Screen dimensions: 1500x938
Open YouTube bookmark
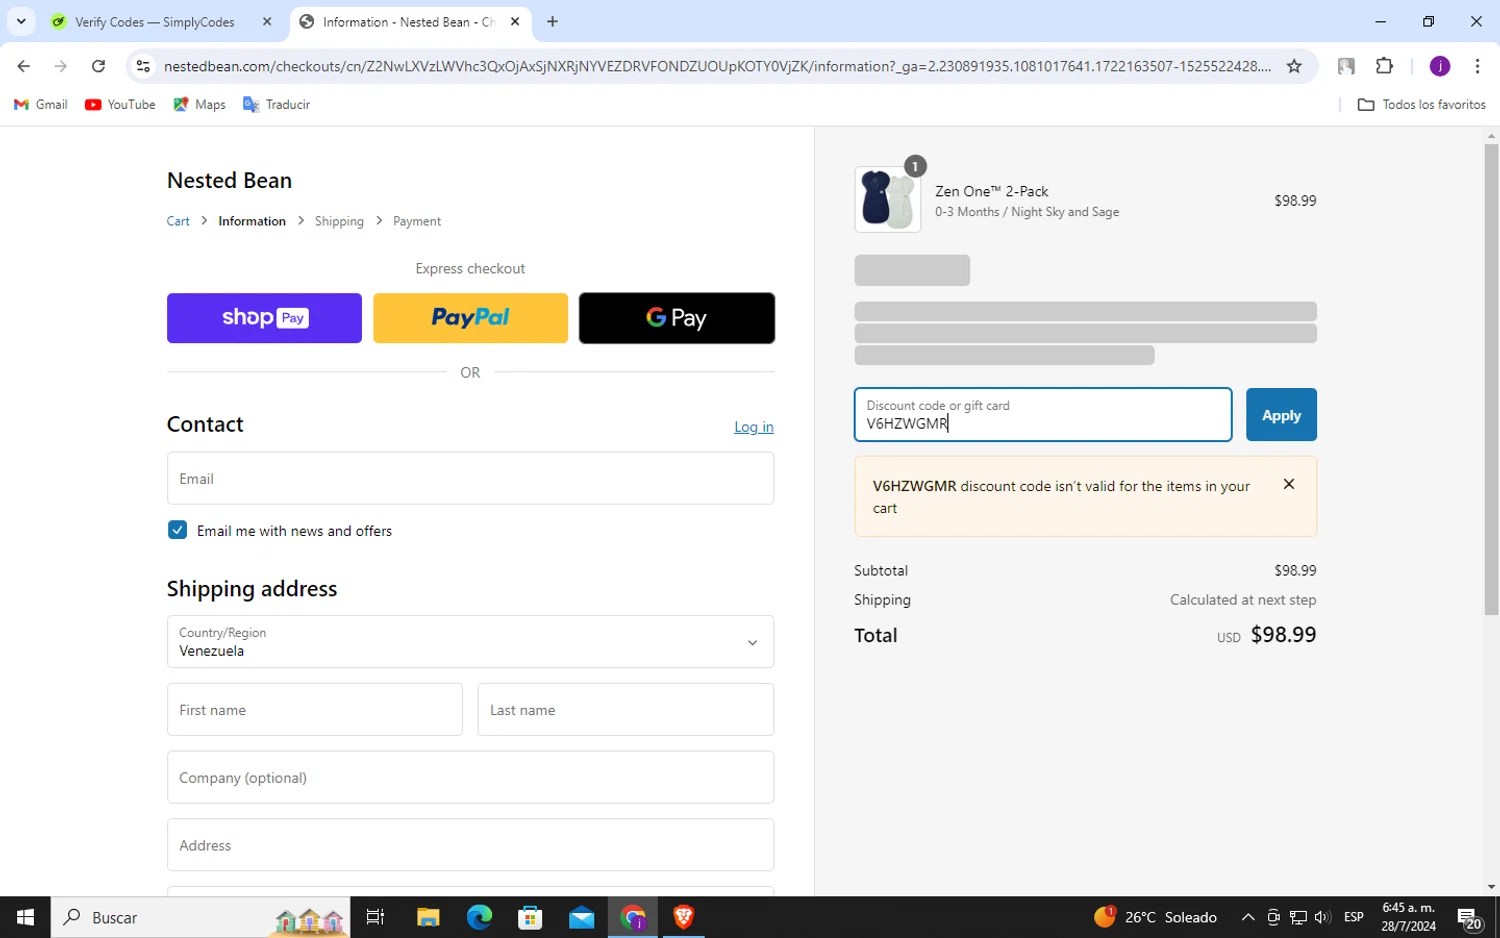click(x=120, y=104)
